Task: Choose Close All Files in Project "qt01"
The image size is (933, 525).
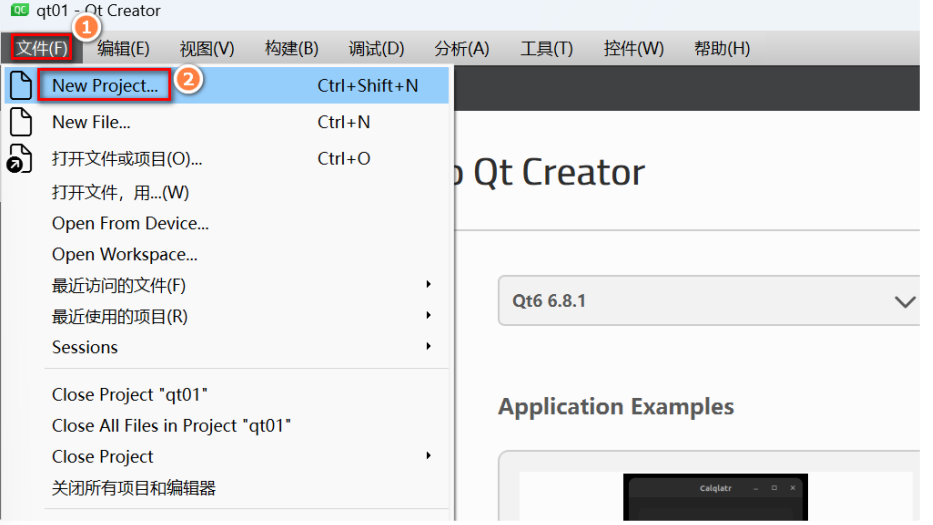Action: pos(227,426)
